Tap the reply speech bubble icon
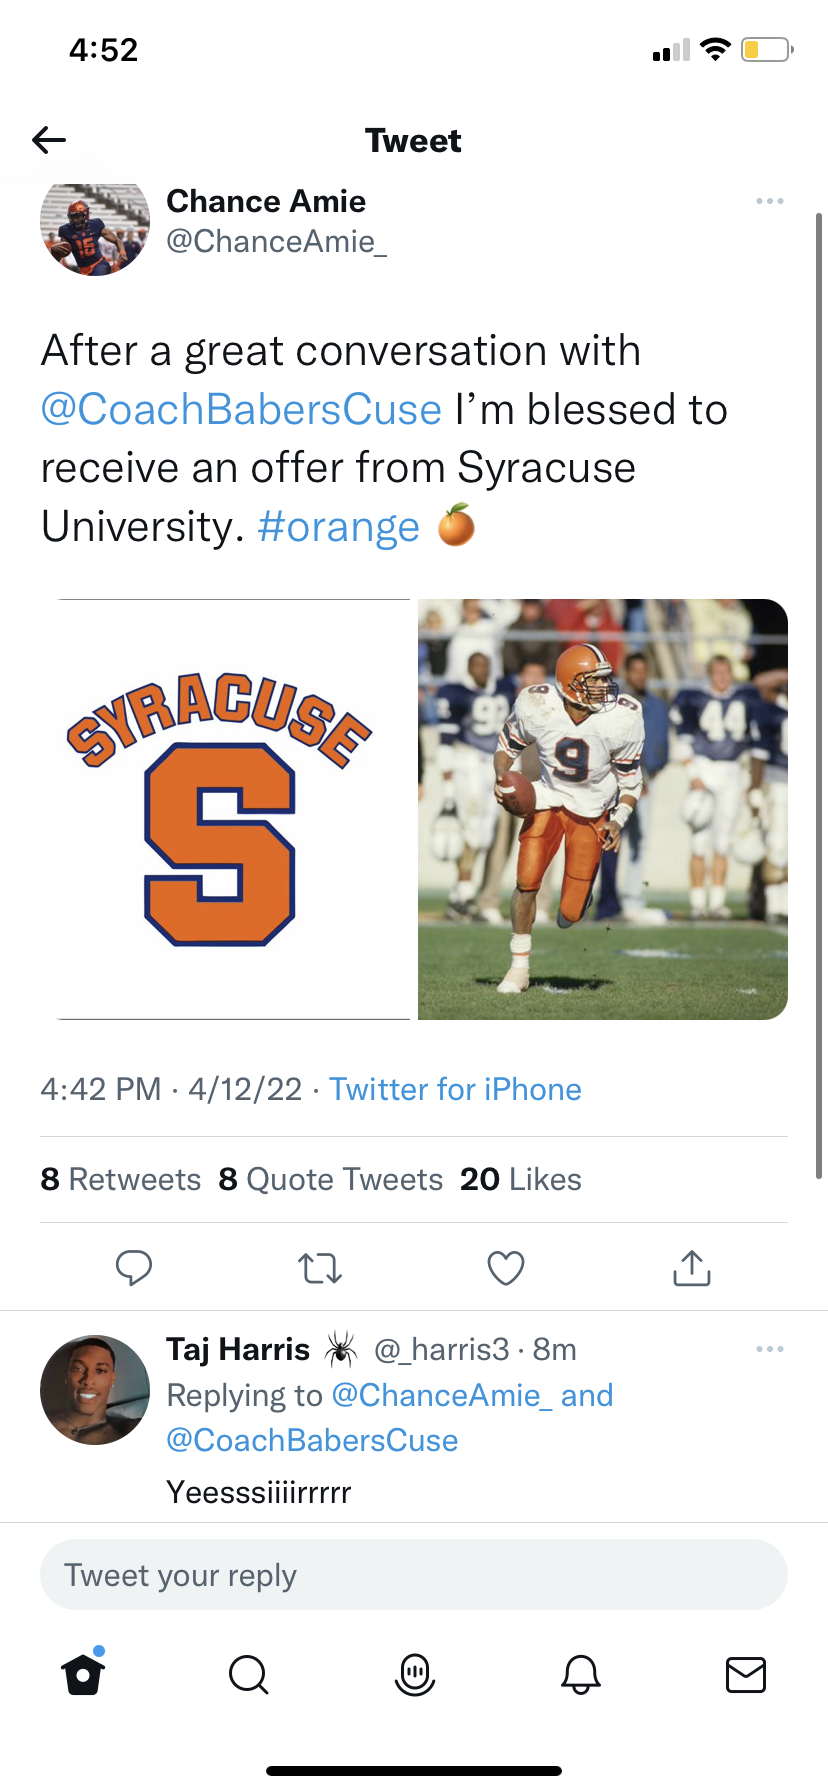Viewport: 828px width, 1792px height. pyautogui.click(x=134, y=1268)
